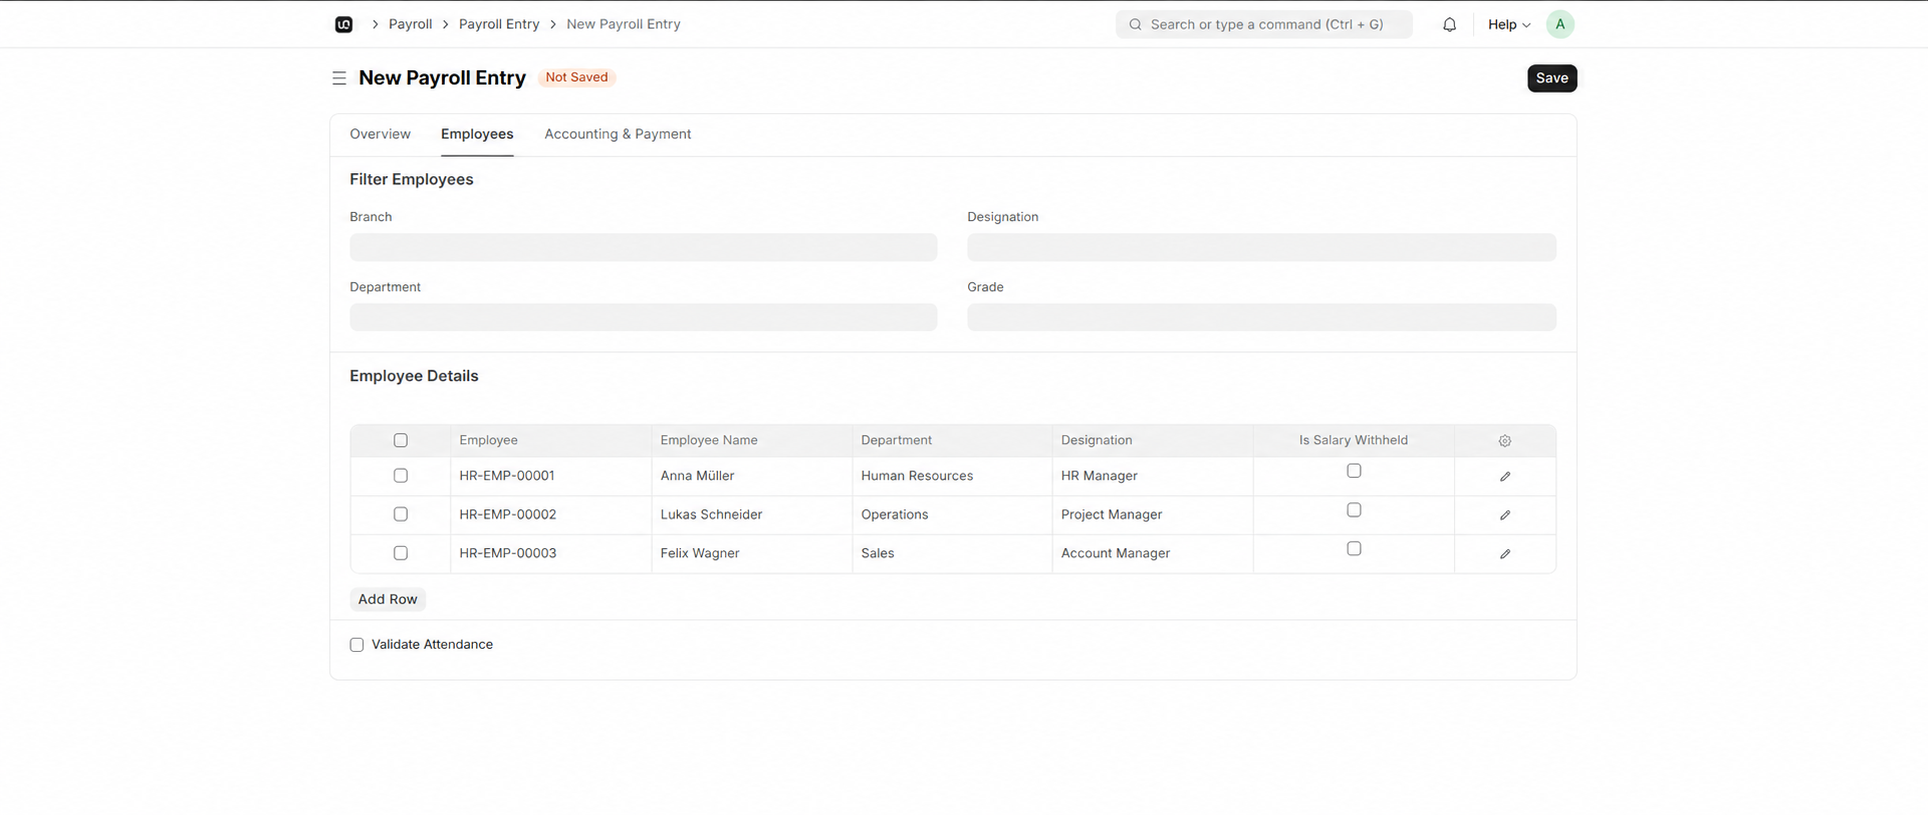Switch to the Employees tab
Viewport: 1928px width, 815px height.
[477, 134]
